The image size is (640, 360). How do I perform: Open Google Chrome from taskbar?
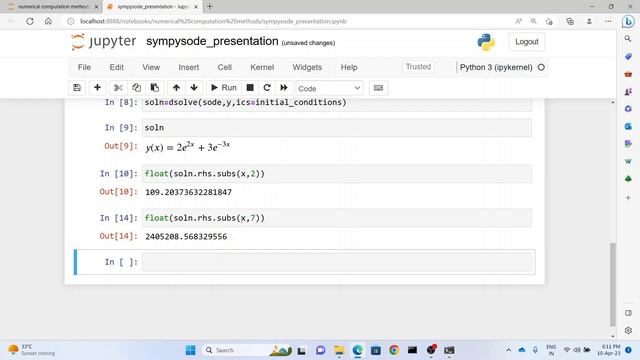(x=394, y=350)
